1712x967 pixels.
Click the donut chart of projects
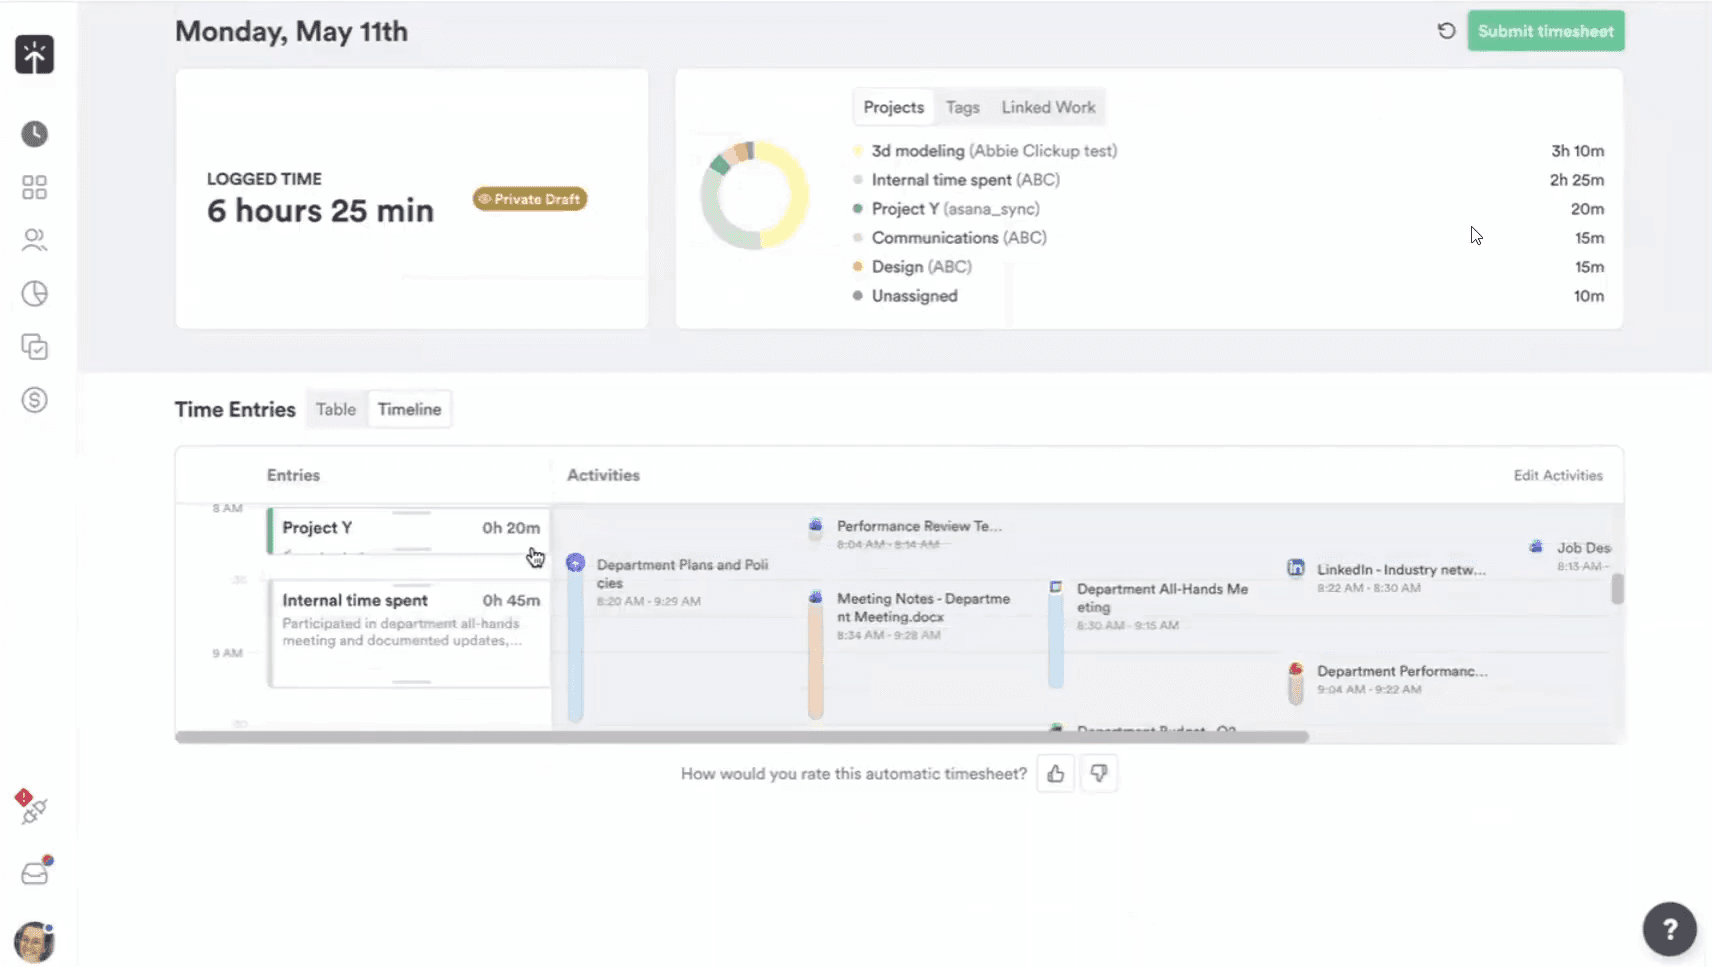tap(754, 195)
